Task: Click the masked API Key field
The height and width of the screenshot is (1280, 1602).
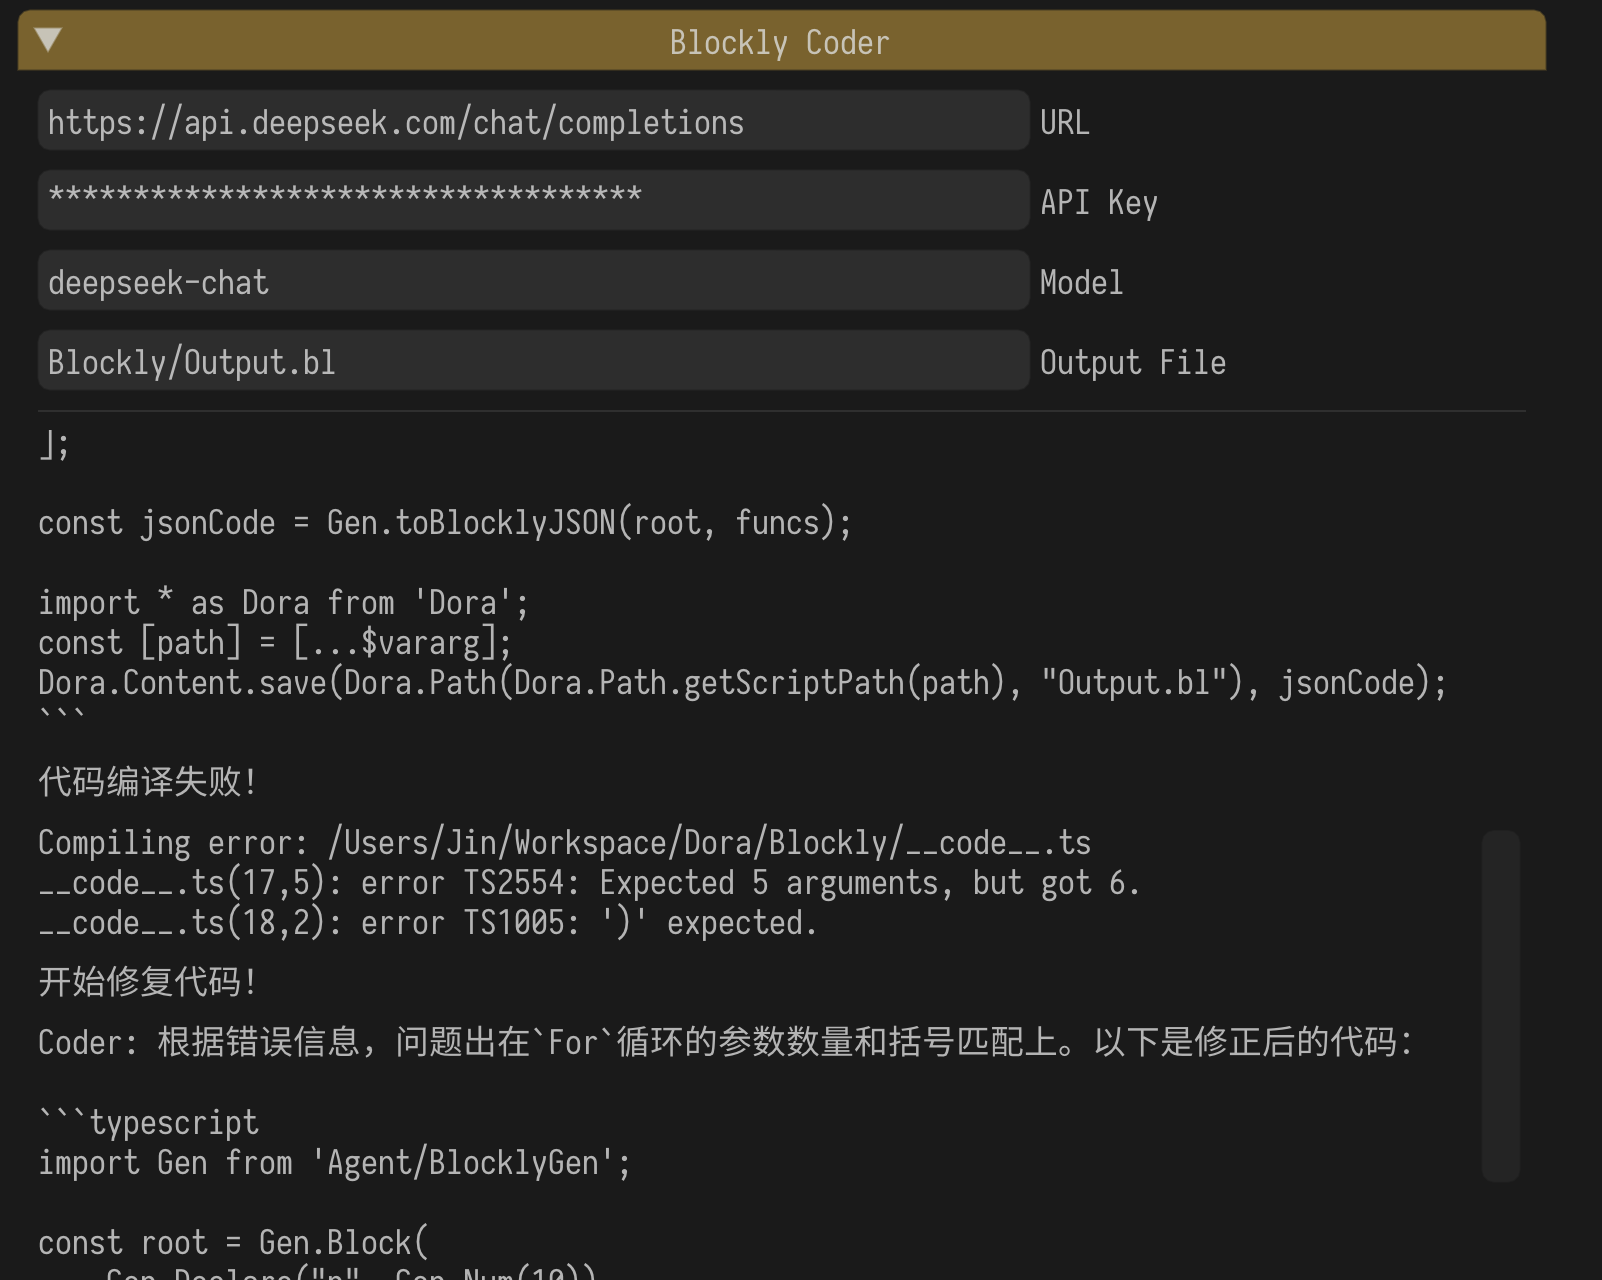Action: [533, 200]
